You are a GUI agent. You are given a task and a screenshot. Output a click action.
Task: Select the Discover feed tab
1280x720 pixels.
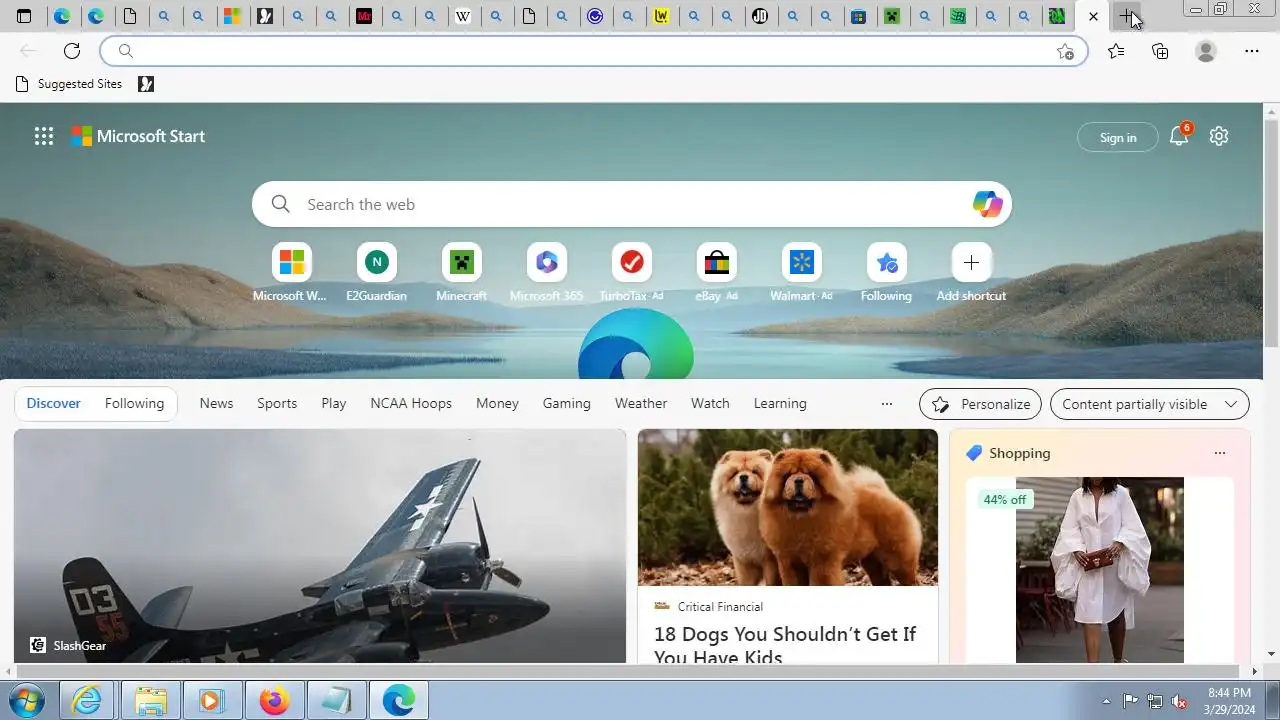point(53,404)
